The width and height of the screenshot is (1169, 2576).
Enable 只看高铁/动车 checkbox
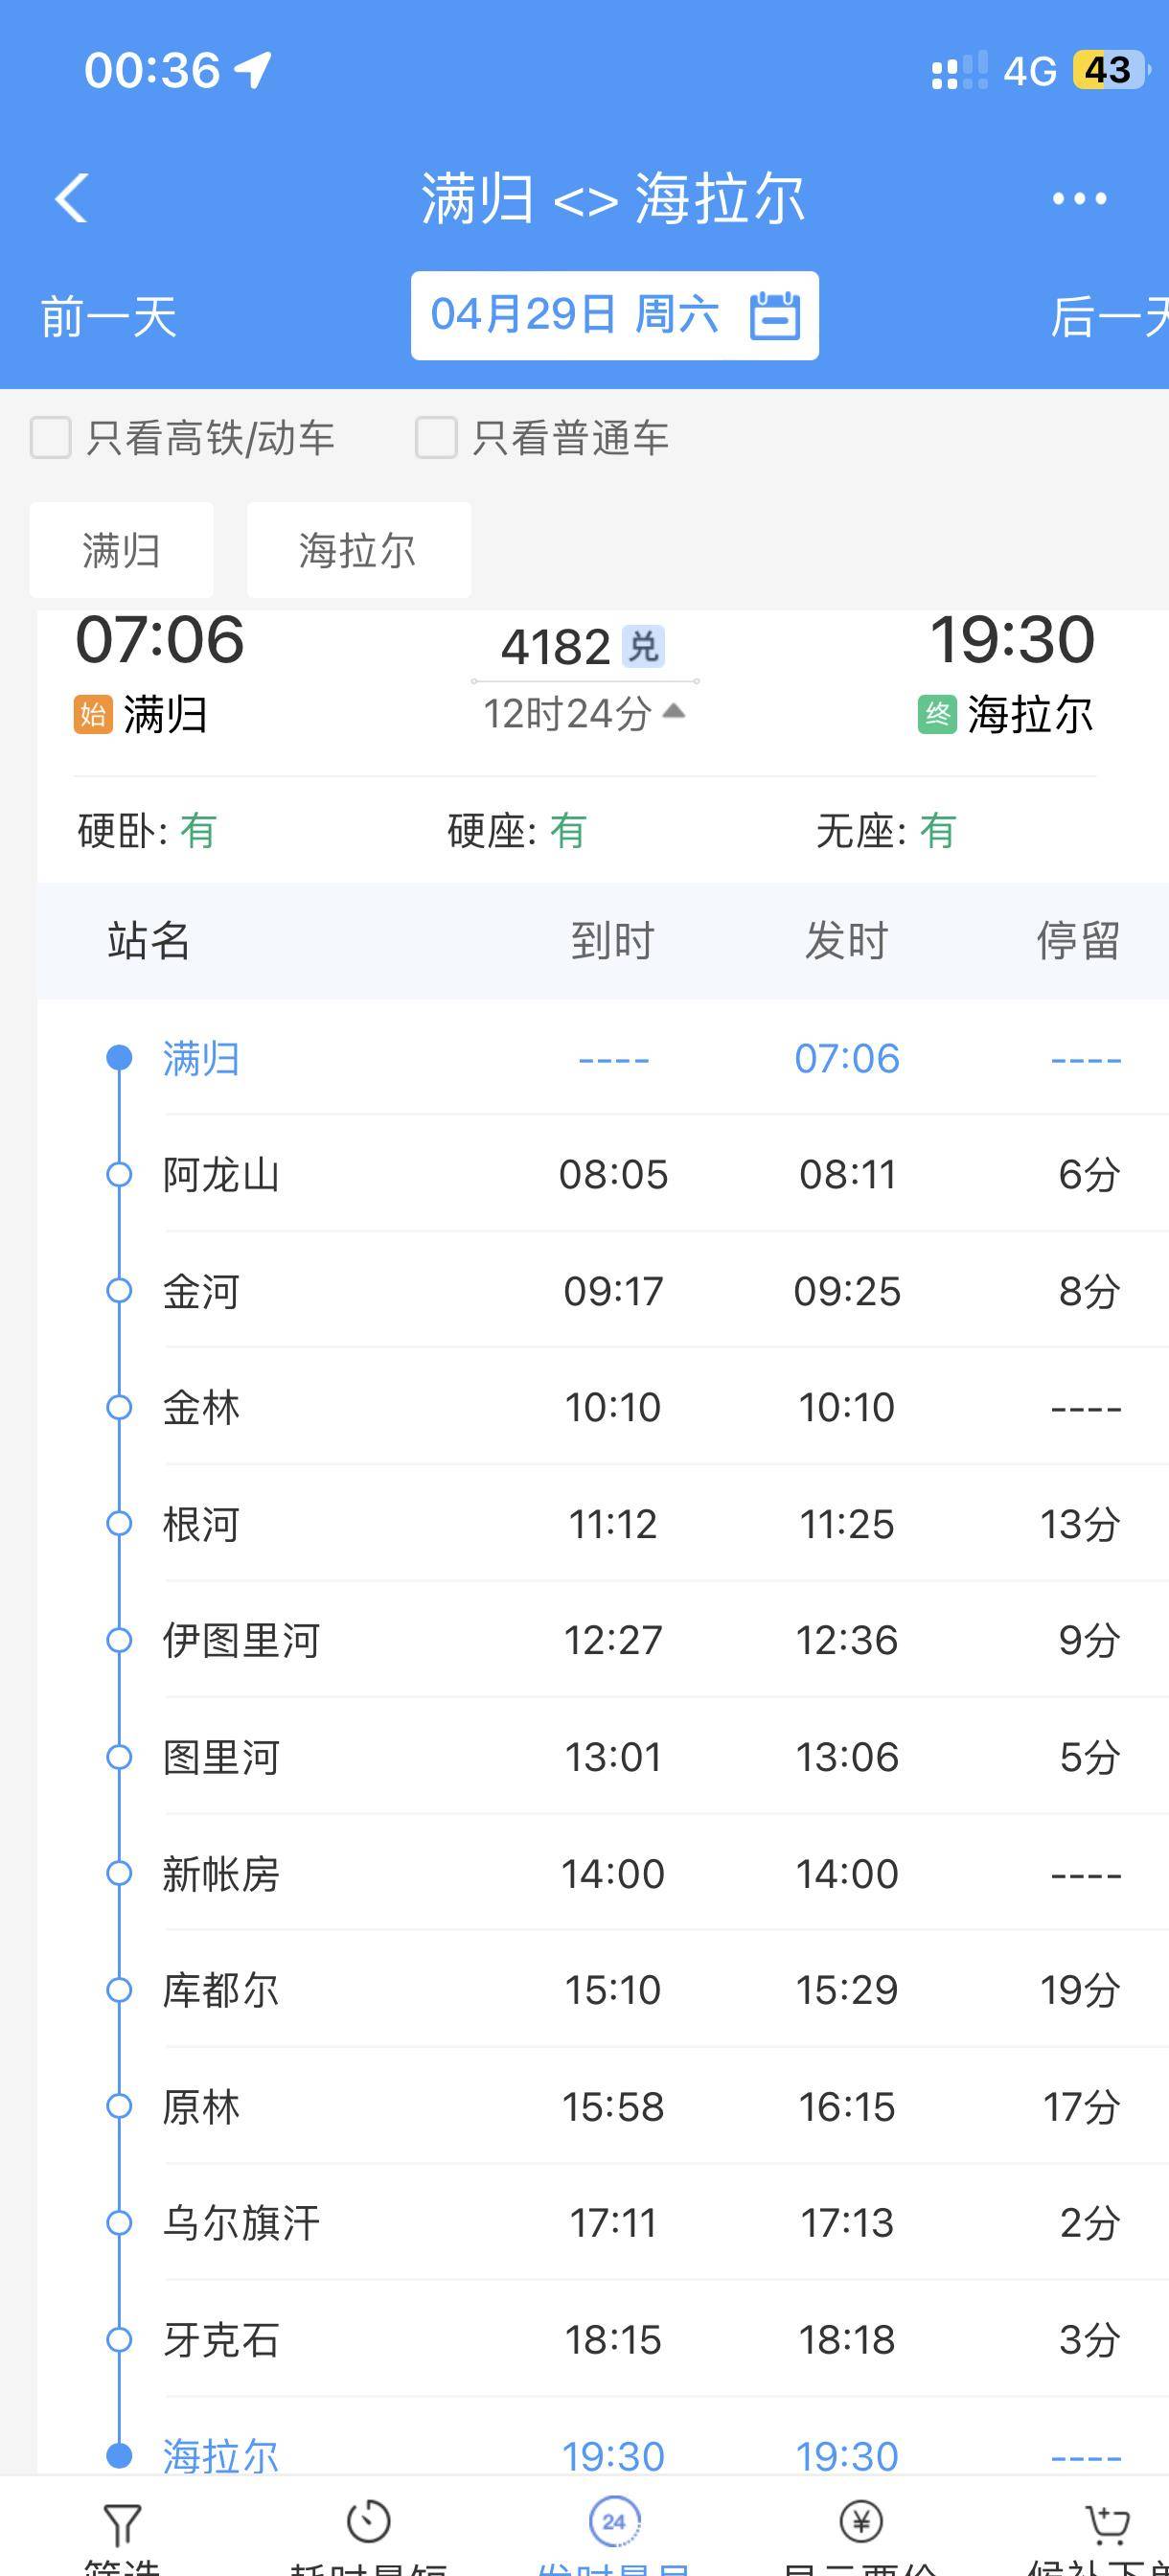tap(51, 438)
